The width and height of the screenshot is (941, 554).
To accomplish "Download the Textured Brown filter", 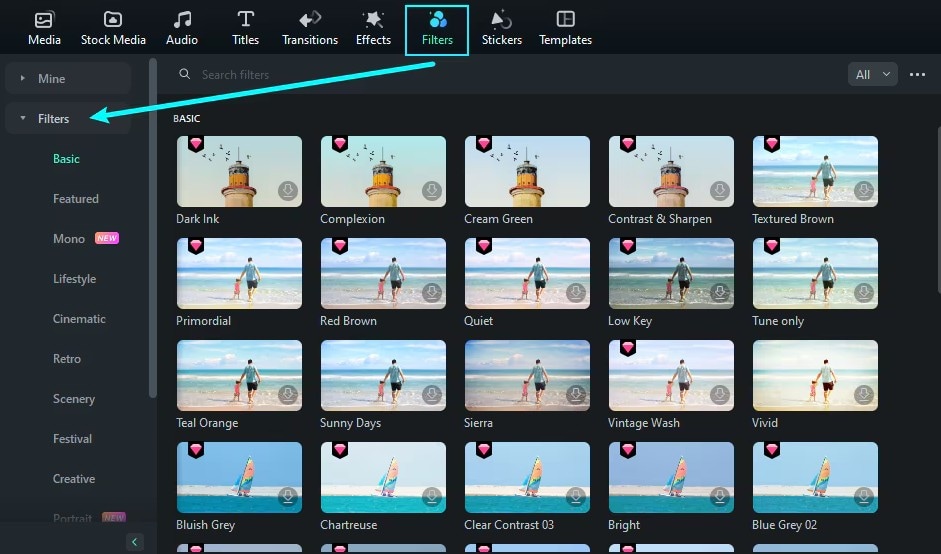I will point(864,191).
